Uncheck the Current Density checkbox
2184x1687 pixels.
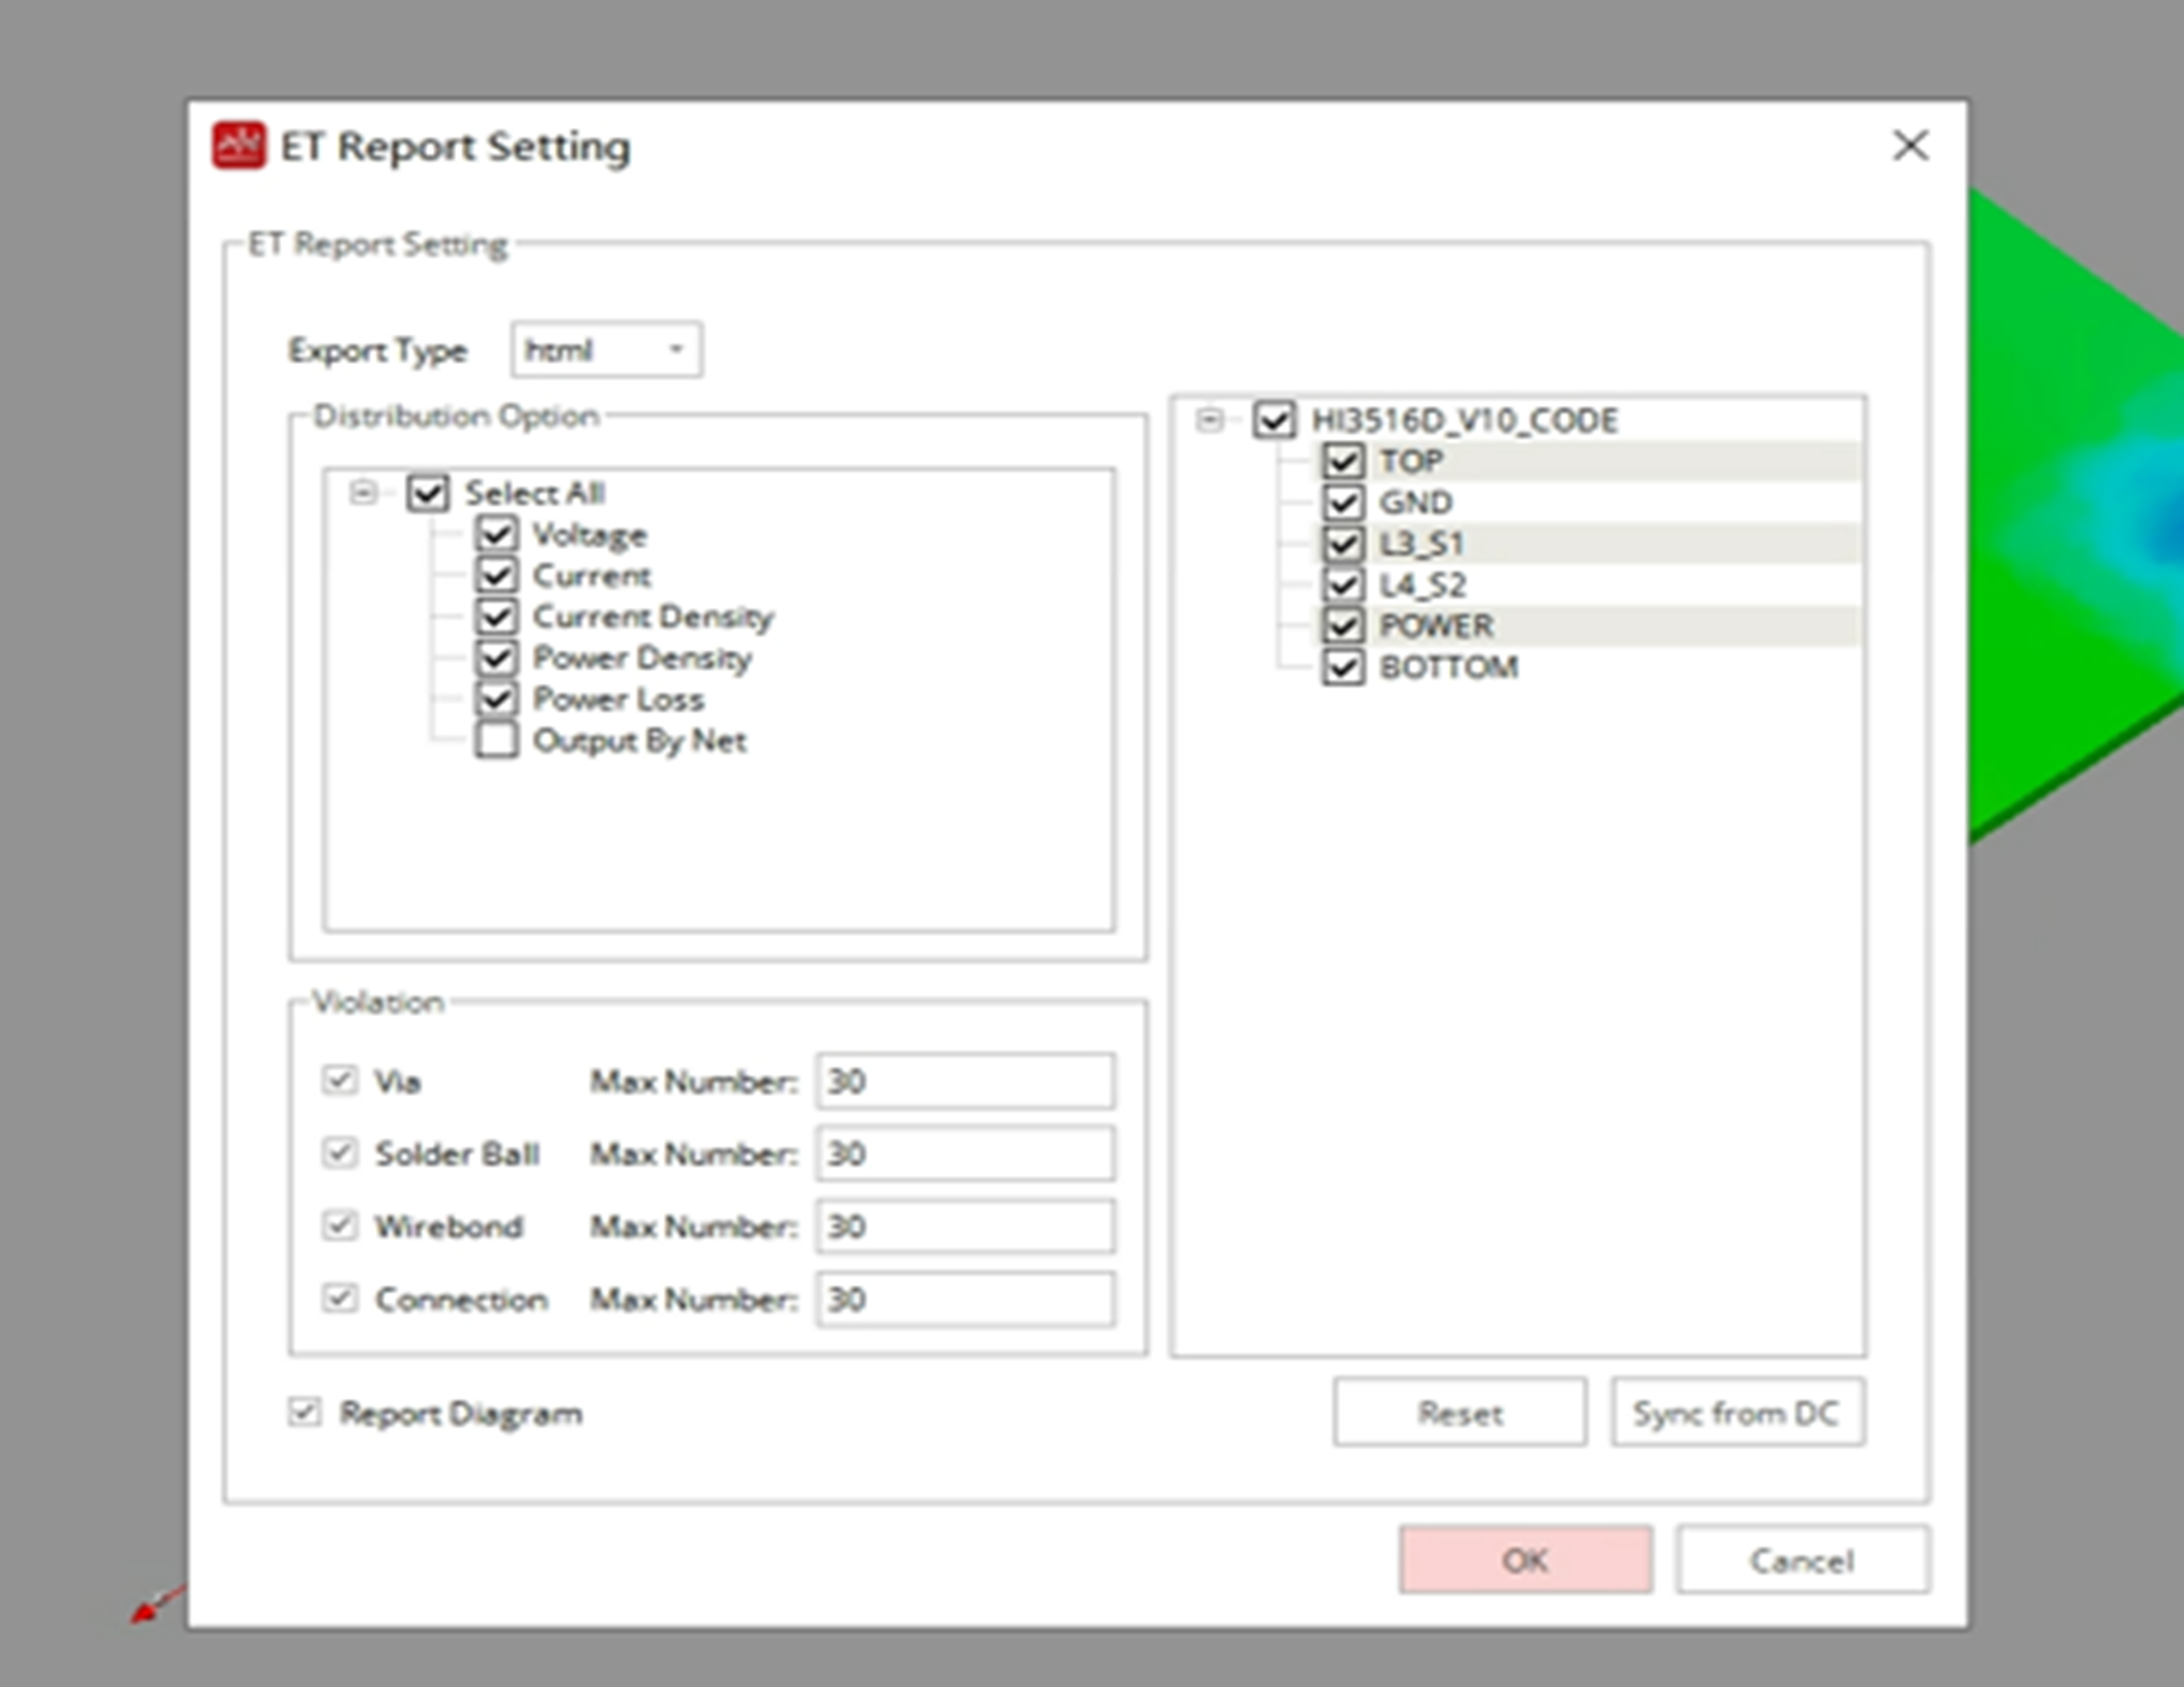click(497, 616)
